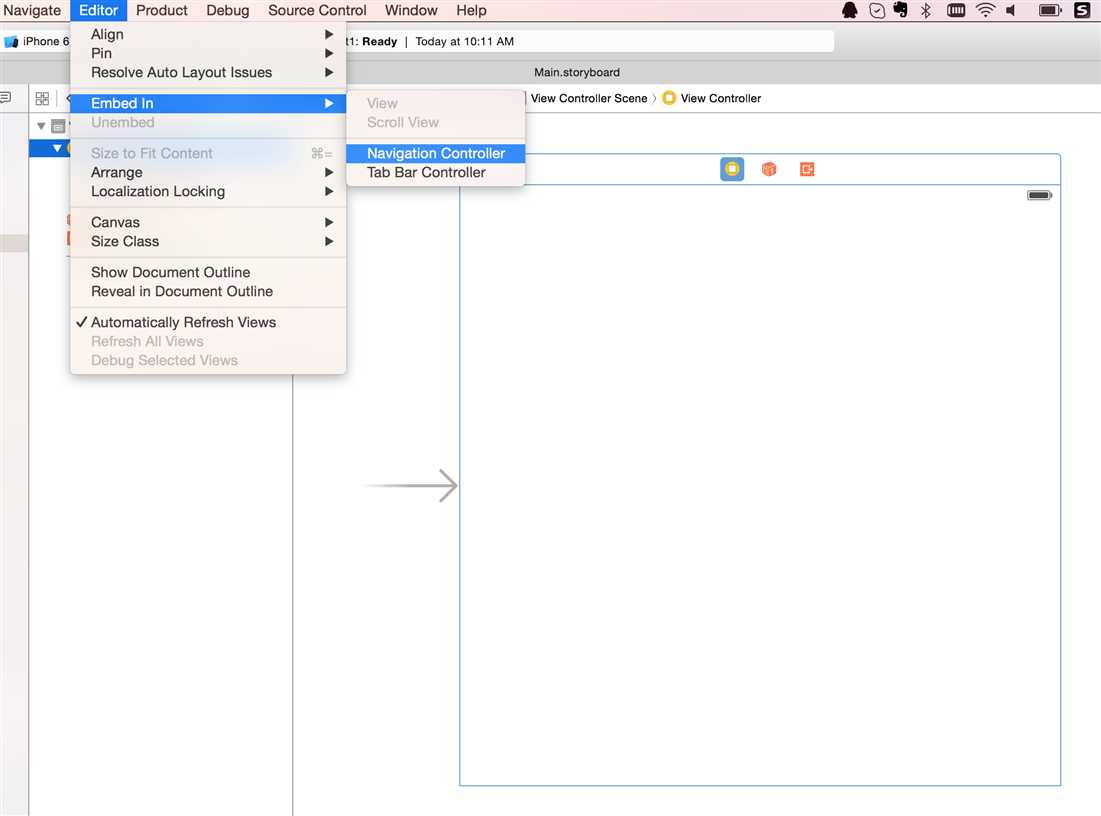The width and height of the screenshot is (1101, 816).
Task: Choose Navigation Controller from Embed In
Action: (x=435, y=154)
